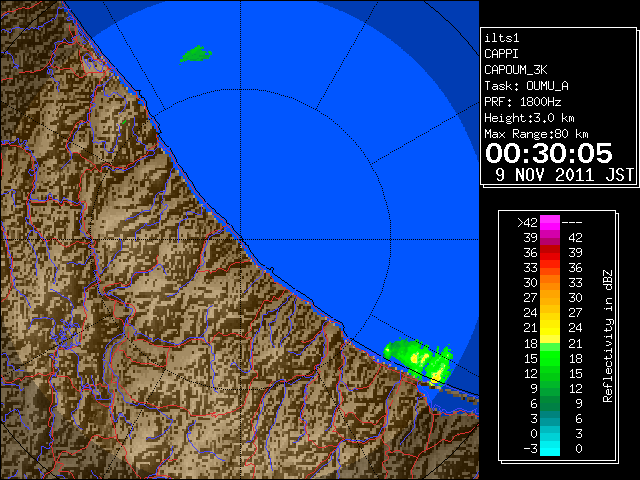The height and width of the screenshot is (480, 640).
Task: Pick the cyan -3–0 dBZ legend band
Action: point(550,448)
